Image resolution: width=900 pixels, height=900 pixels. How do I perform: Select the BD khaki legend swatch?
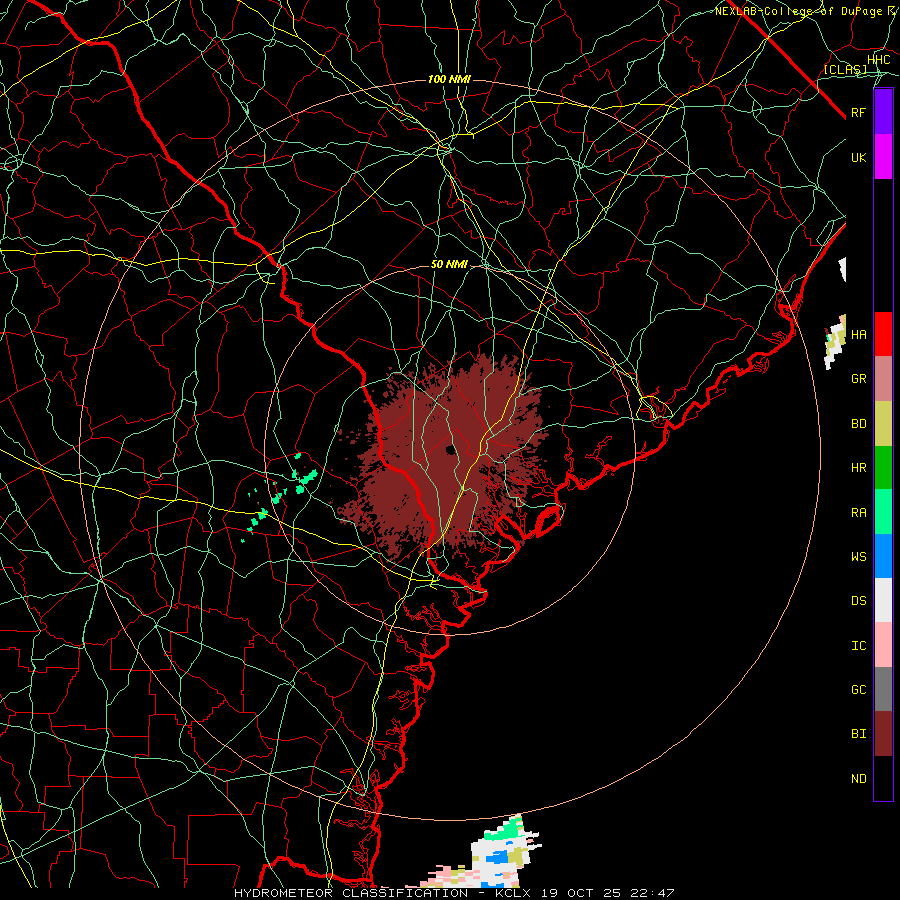(883, 423)
